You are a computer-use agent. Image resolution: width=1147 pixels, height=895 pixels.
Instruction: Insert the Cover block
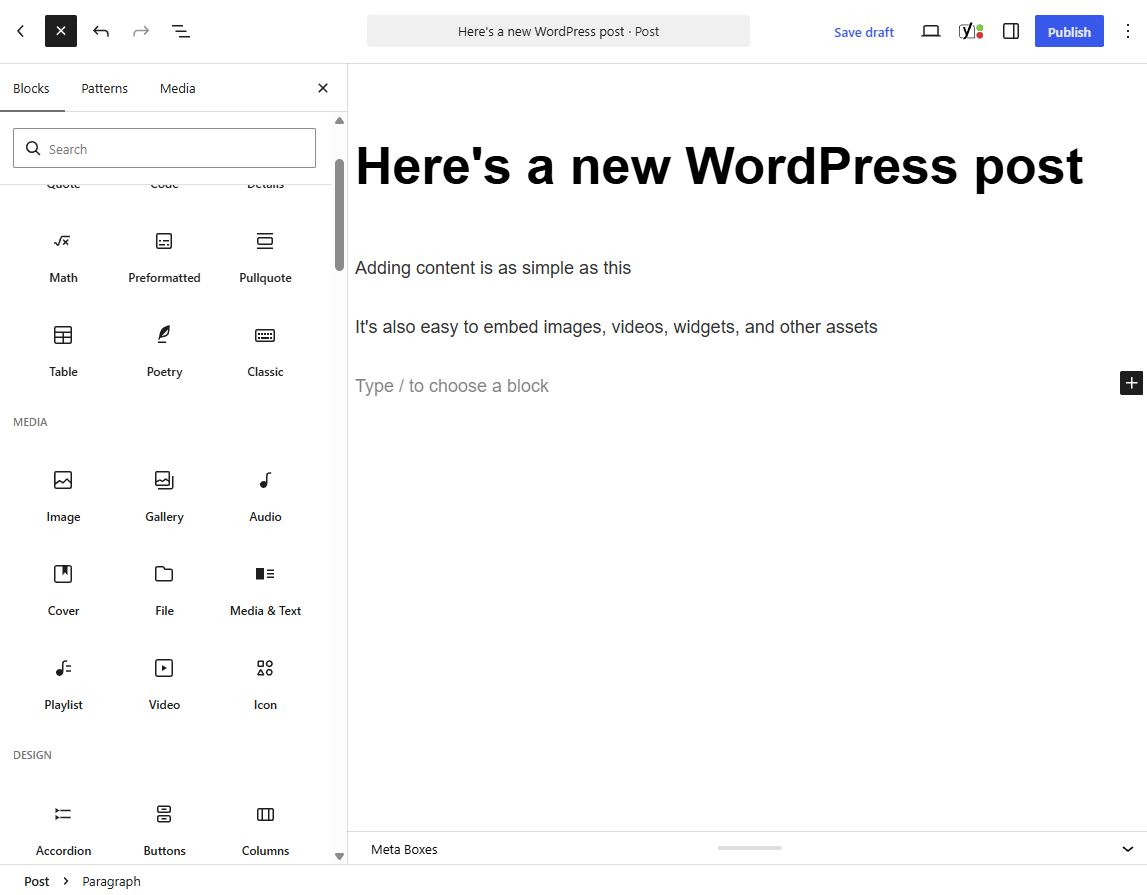pos(63,591)
